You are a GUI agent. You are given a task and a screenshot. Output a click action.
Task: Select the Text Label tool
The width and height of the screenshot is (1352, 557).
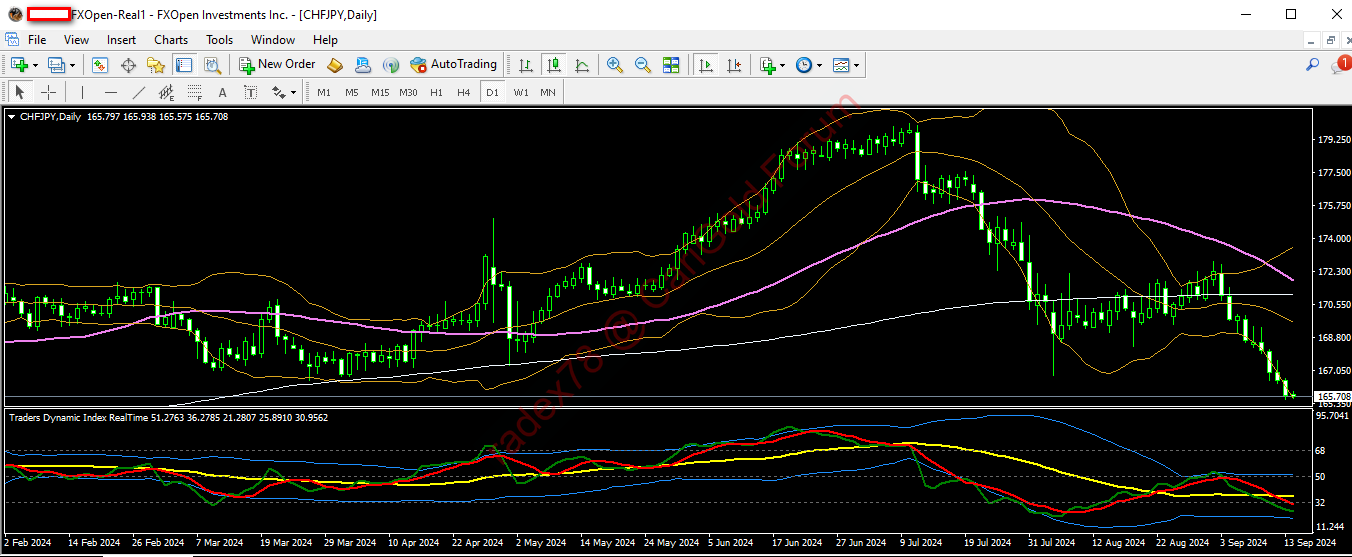[250, 92]
